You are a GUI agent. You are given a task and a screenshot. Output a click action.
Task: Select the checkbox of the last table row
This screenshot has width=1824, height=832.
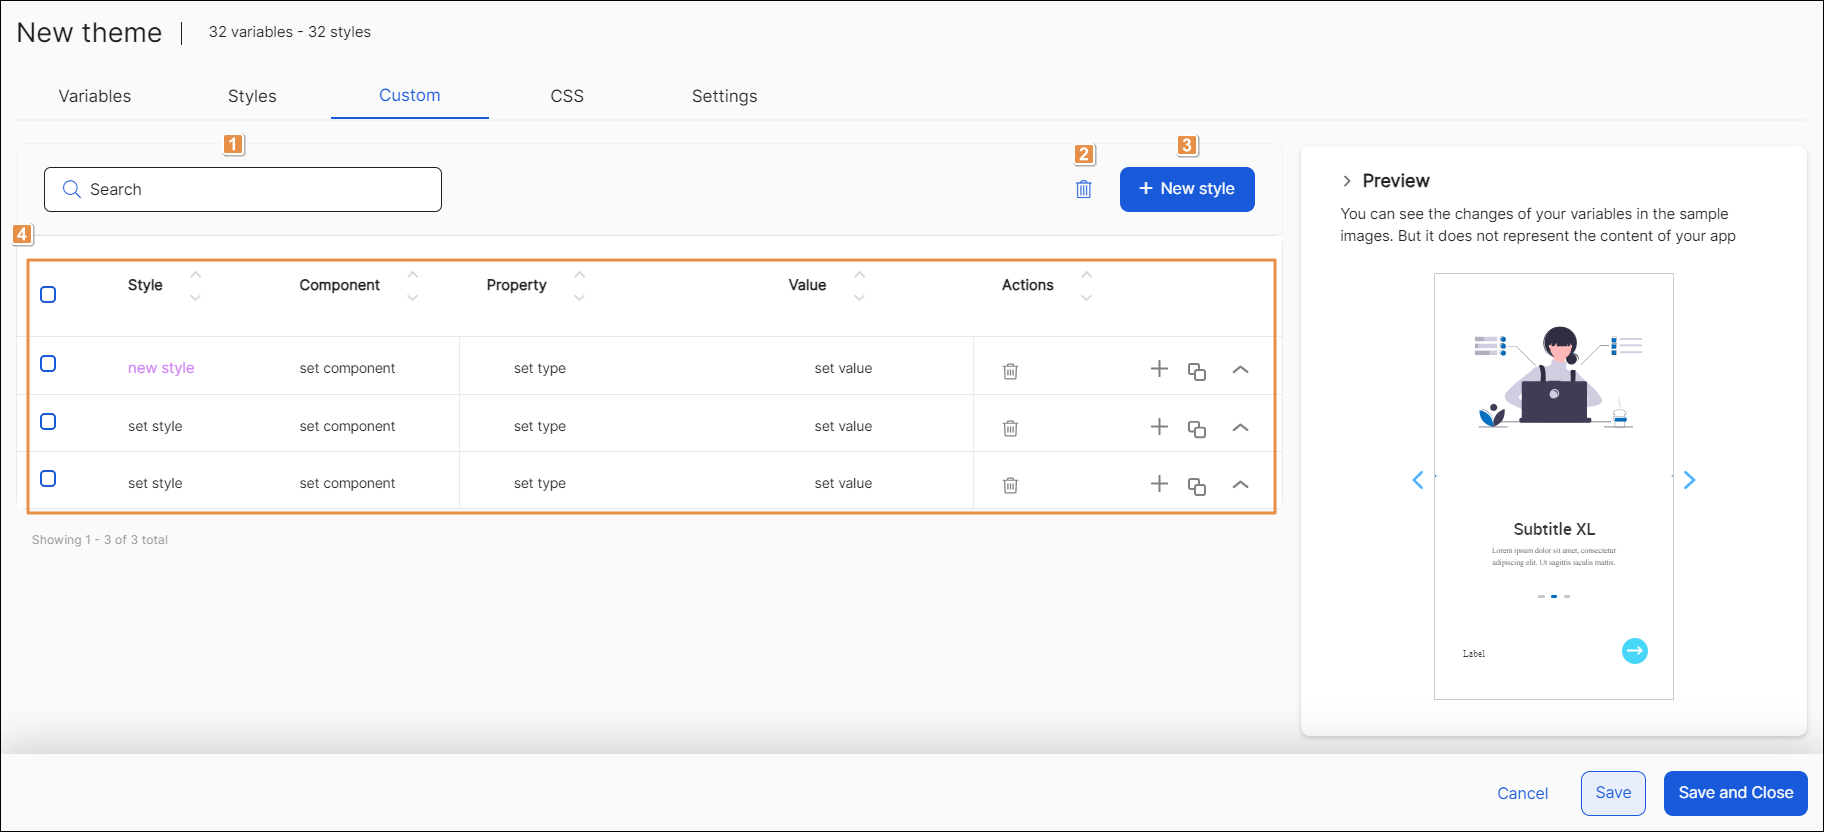(x=48, y=479)
